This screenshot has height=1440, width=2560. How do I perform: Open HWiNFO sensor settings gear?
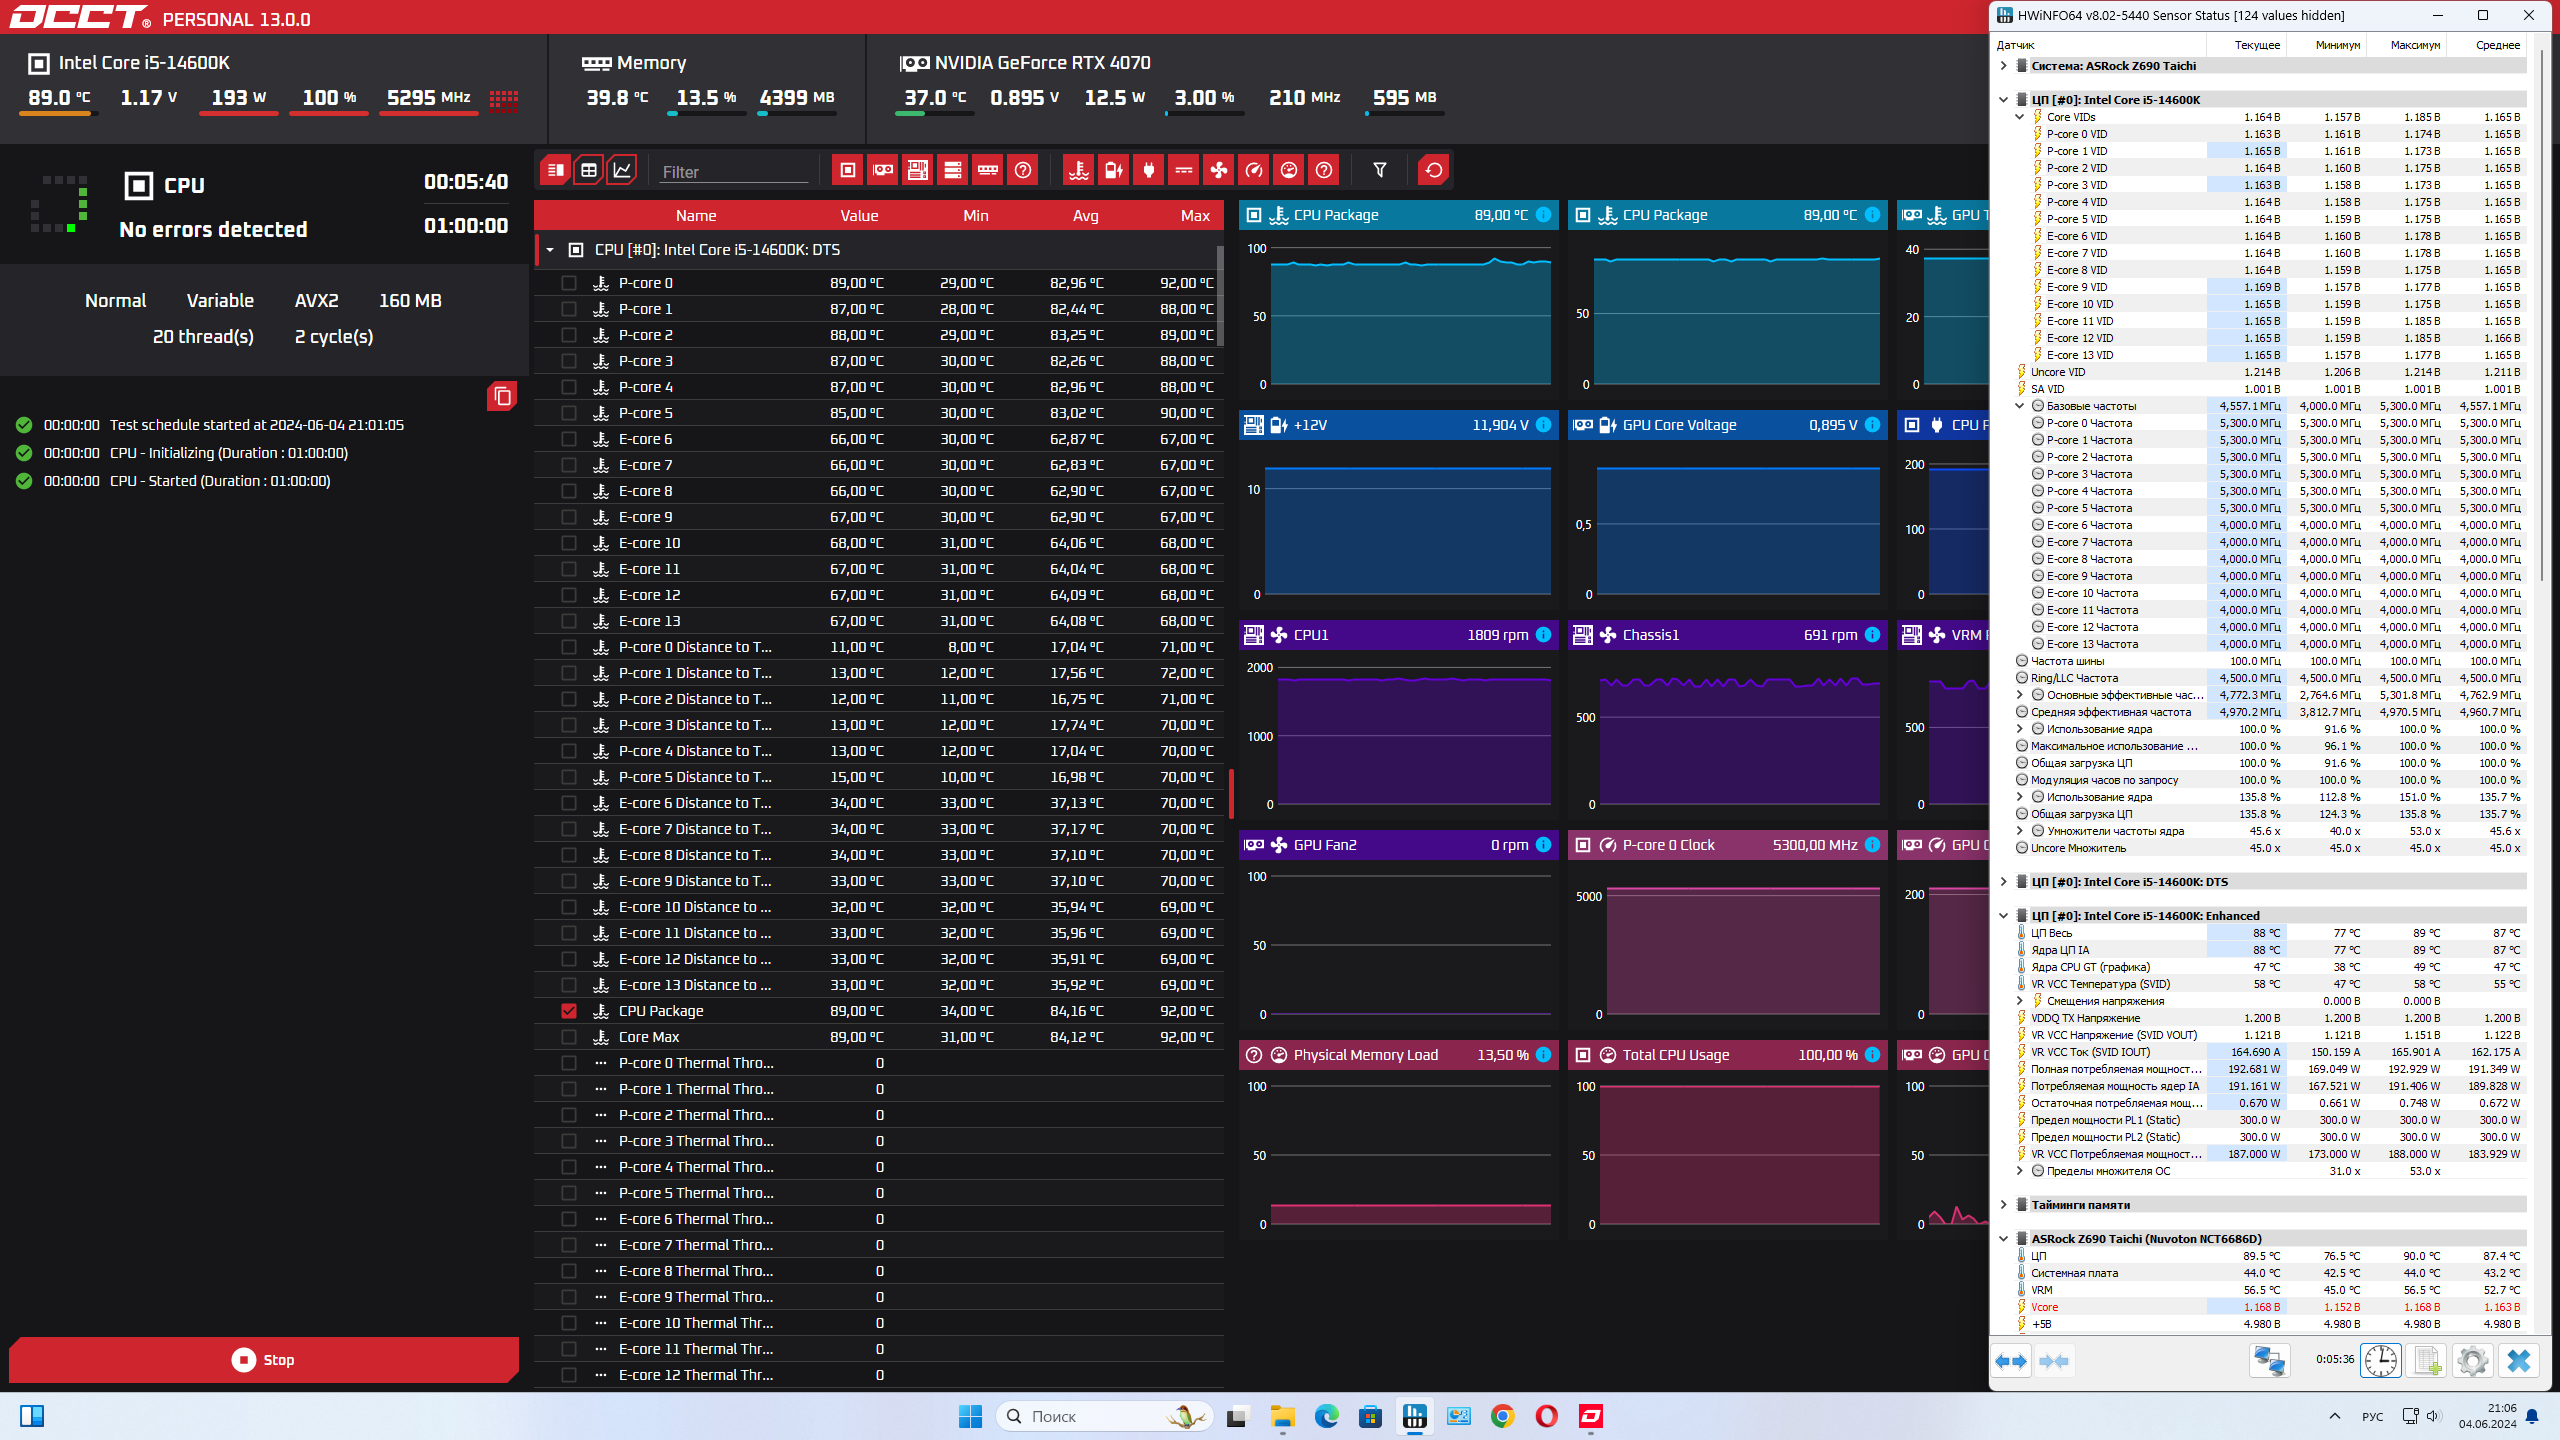click(x=2472, y=1360)
